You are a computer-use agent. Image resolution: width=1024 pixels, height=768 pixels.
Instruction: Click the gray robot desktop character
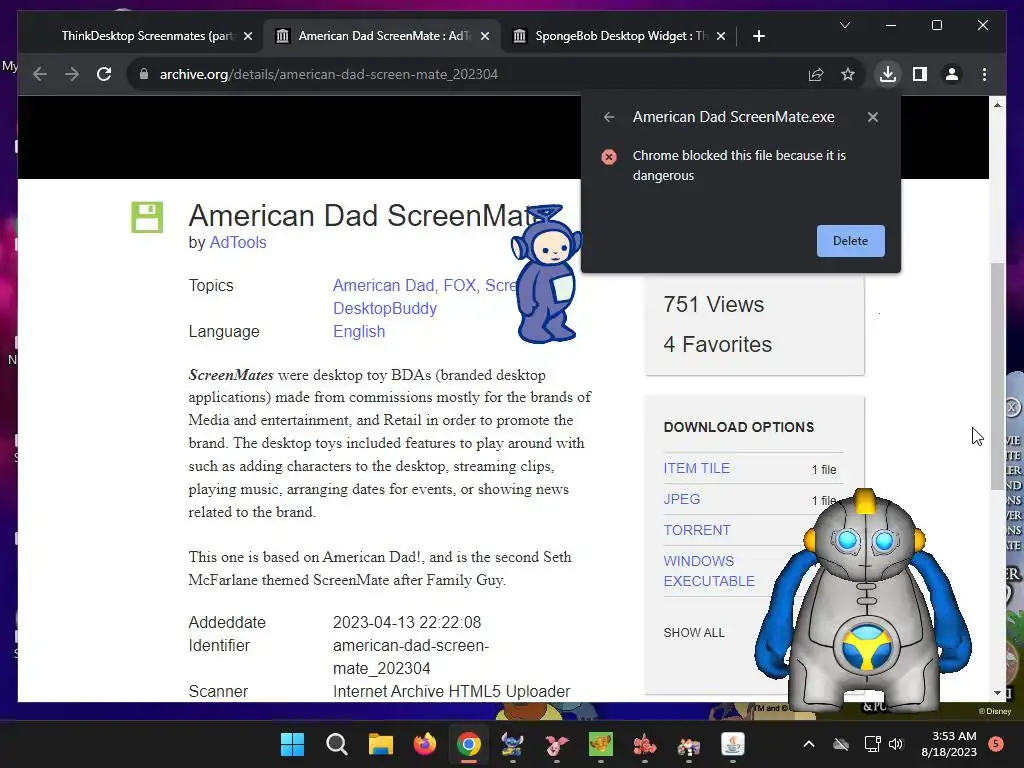click(x=863, y=601)
